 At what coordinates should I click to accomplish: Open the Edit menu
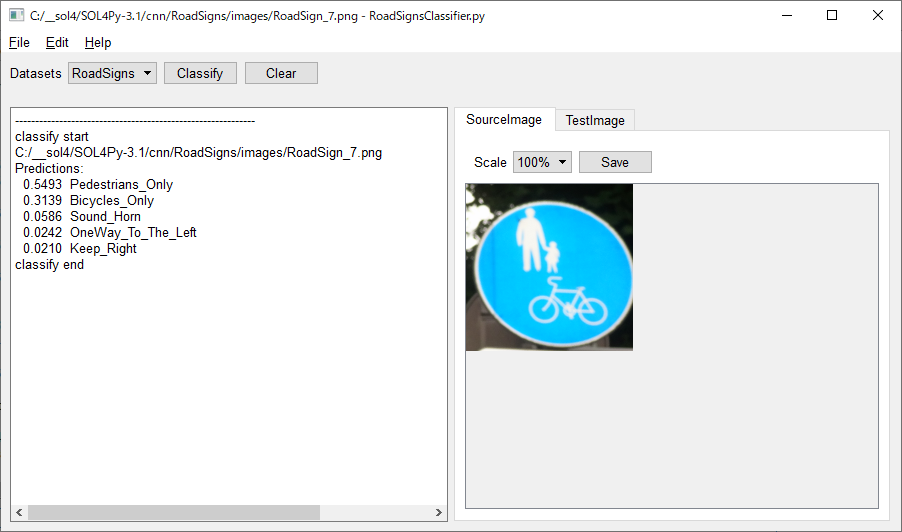click(x=57, y=43)
